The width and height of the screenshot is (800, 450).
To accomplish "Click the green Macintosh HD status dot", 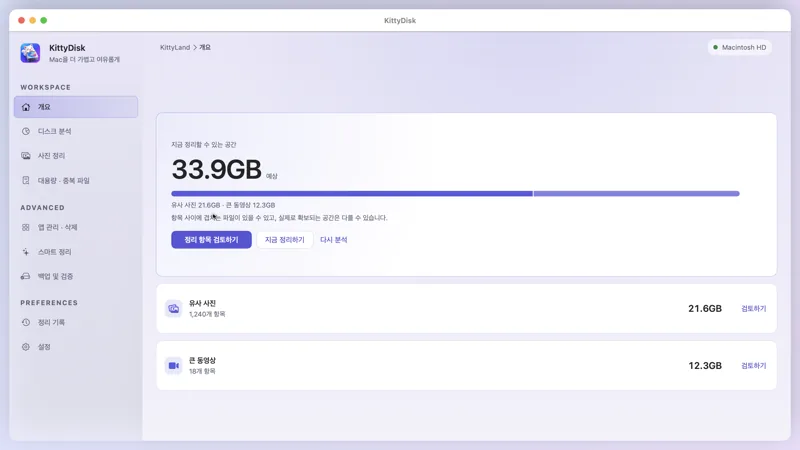I will 715,47.
